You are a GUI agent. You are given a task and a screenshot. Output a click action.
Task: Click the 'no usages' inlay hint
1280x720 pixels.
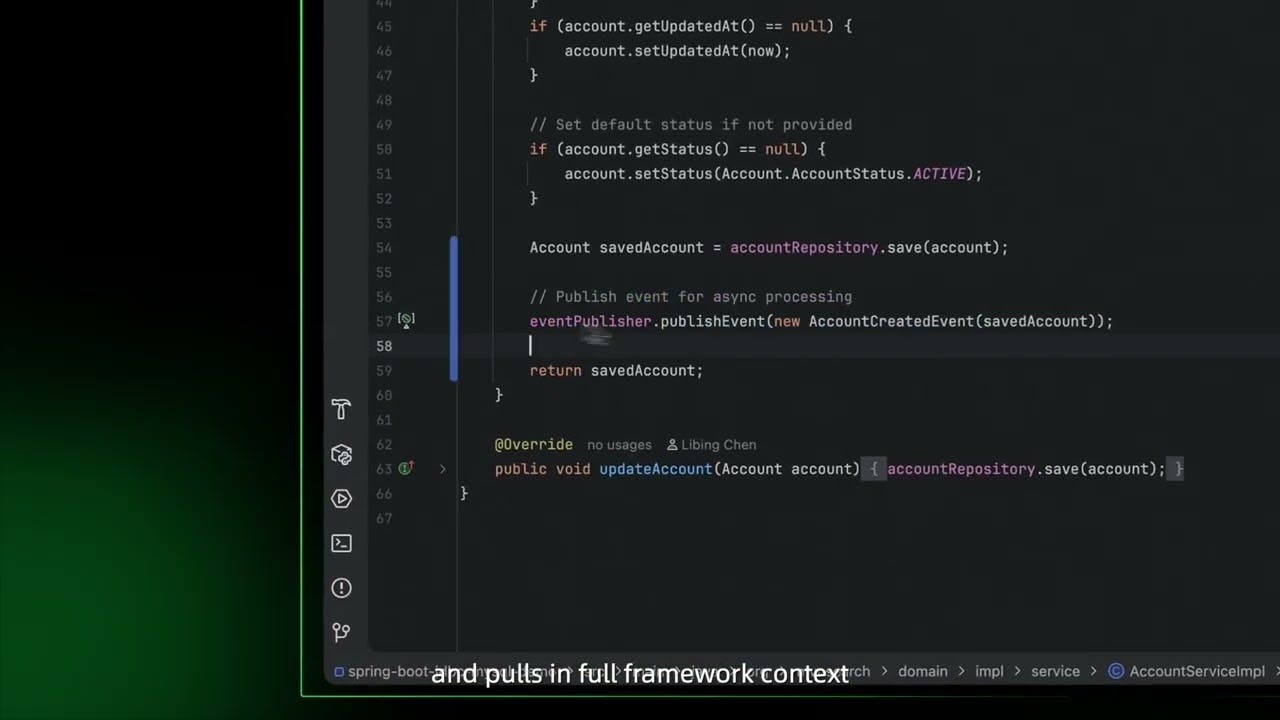(x=619, y=445)
